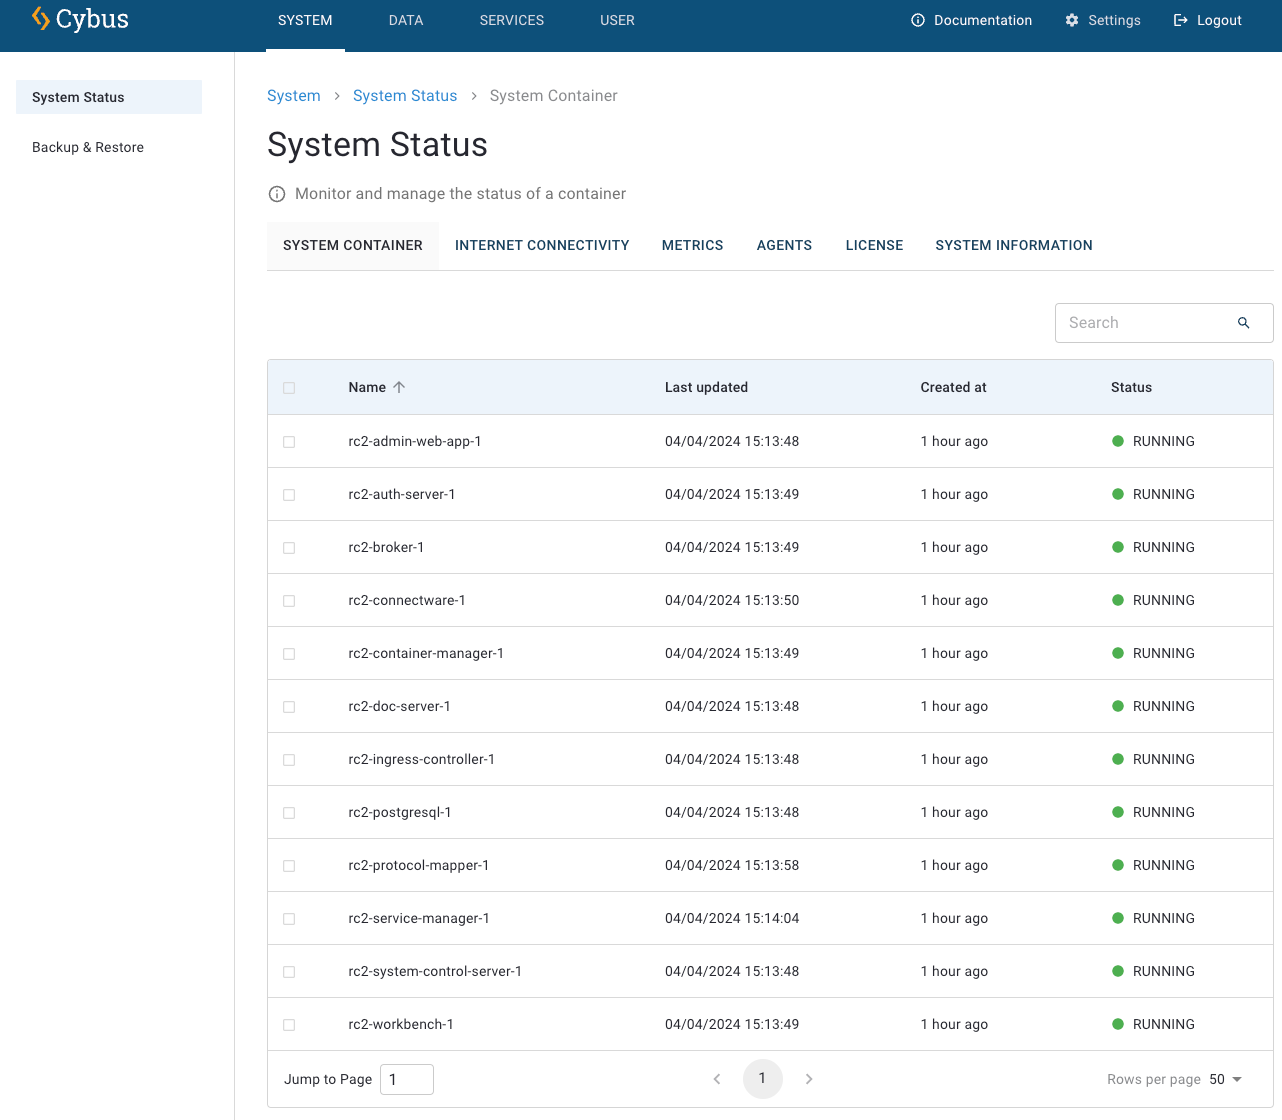
Task: Toggle the select-all checkbox in table header
Action: (289, 388)
